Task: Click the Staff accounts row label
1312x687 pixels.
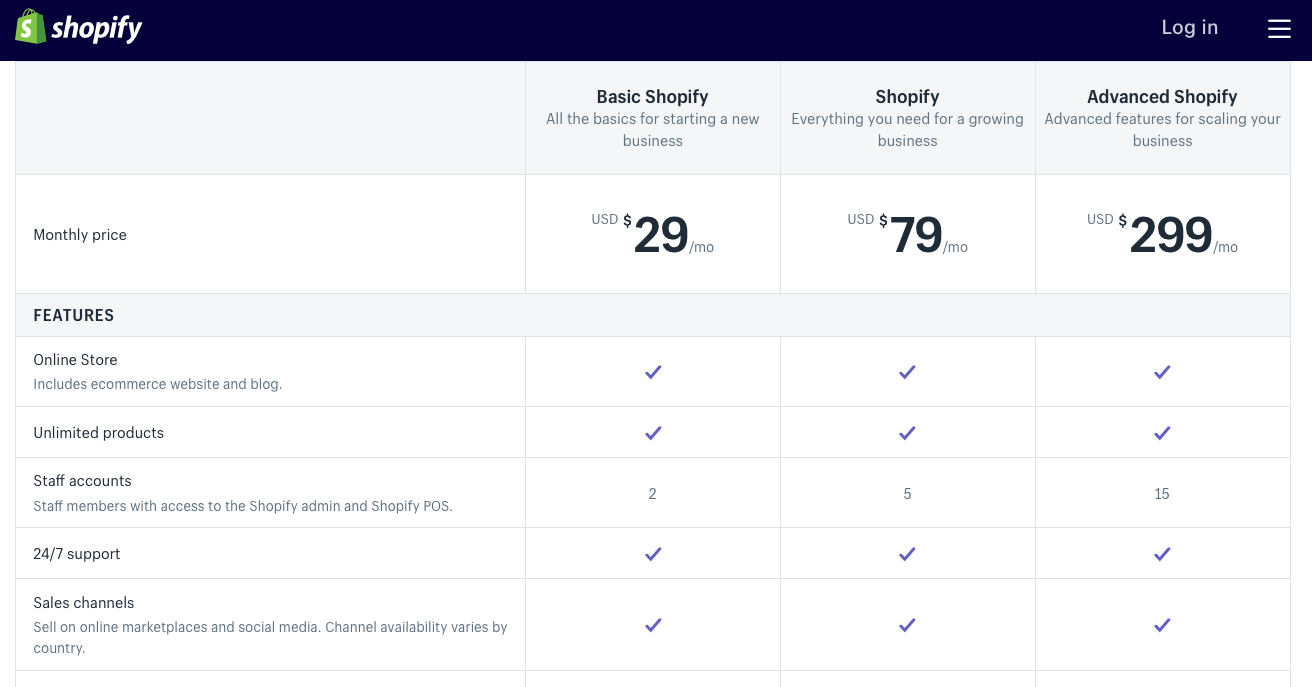Action: point(82,481)
